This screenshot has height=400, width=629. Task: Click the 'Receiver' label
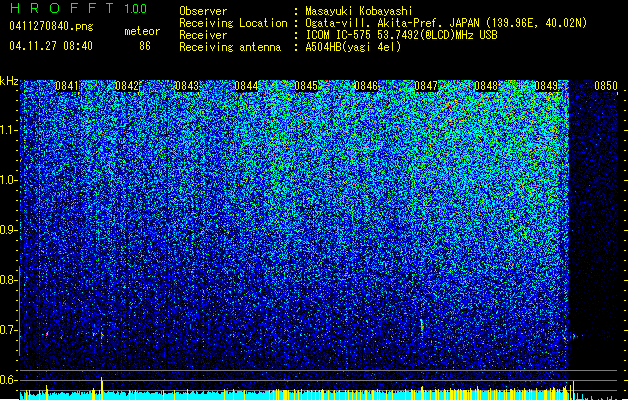coord(203,35)
